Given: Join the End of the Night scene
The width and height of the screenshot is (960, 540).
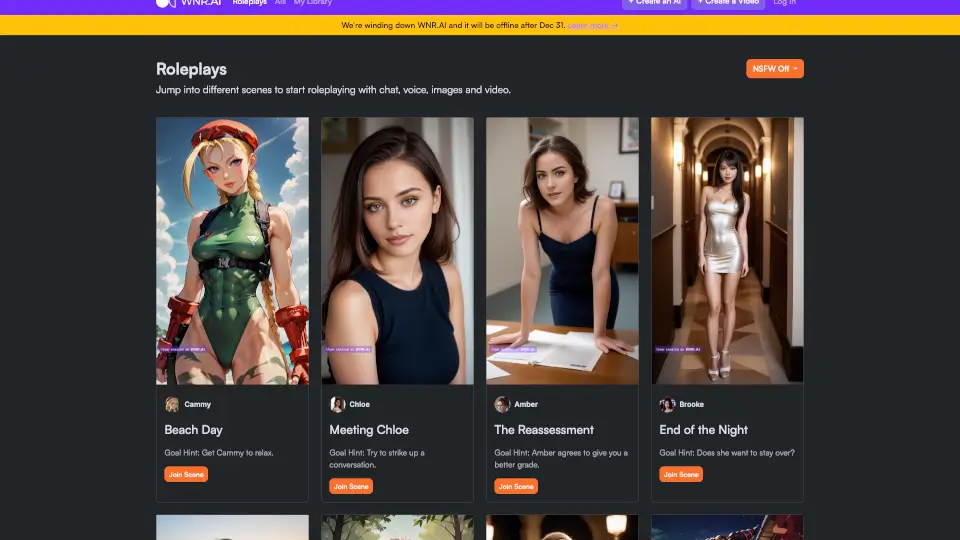Looking at the screenshot, I should click(x=681, y=474).
